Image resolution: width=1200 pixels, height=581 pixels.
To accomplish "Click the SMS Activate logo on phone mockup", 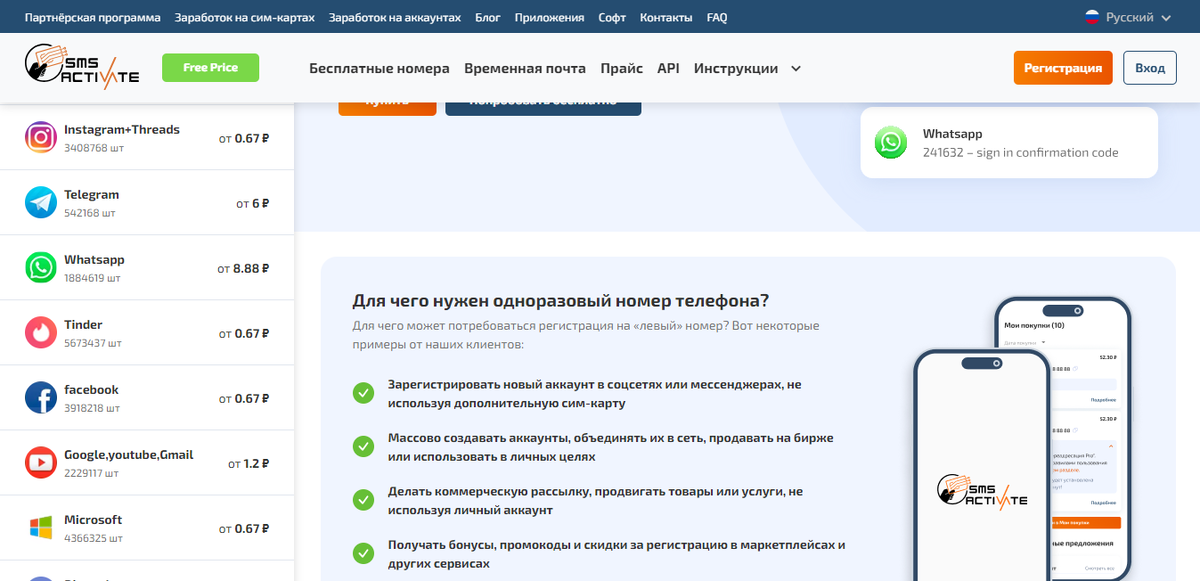I will click(x=982, y=491).
